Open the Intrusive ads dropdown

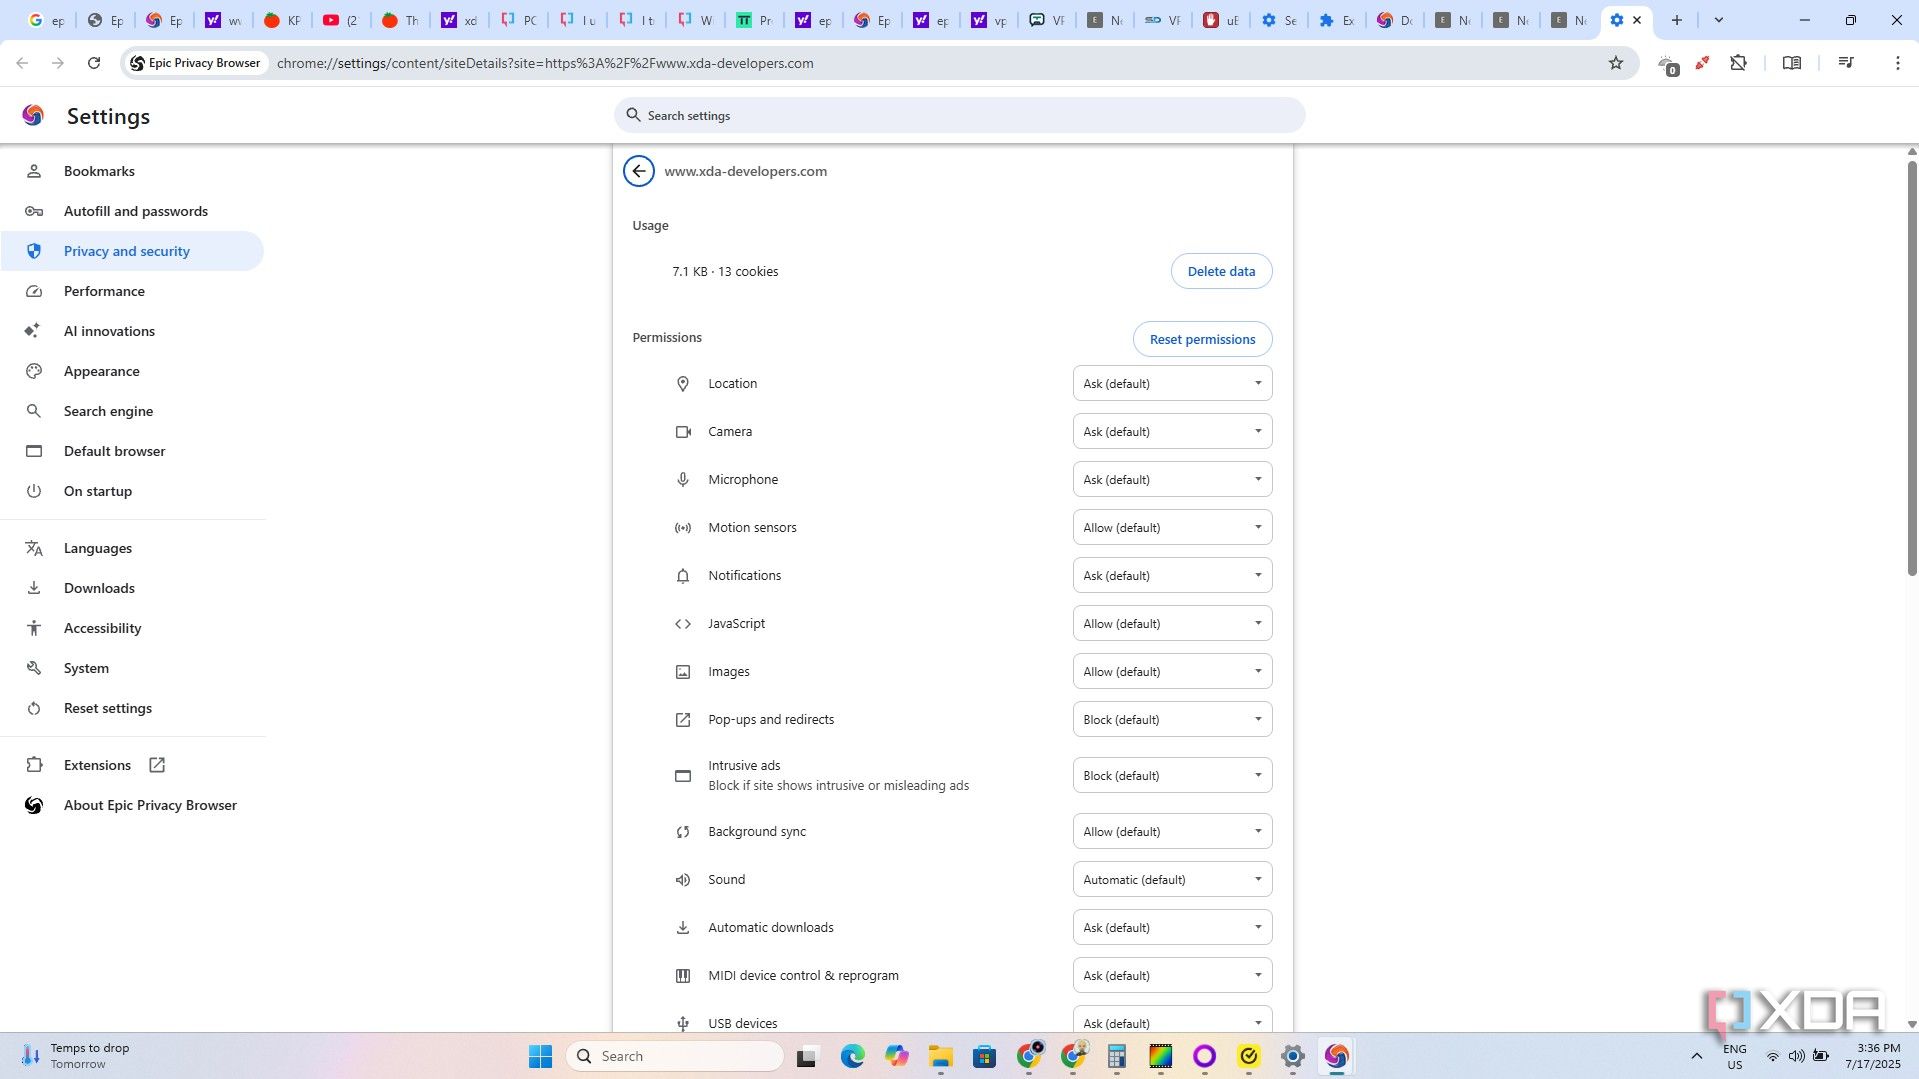1172,775
